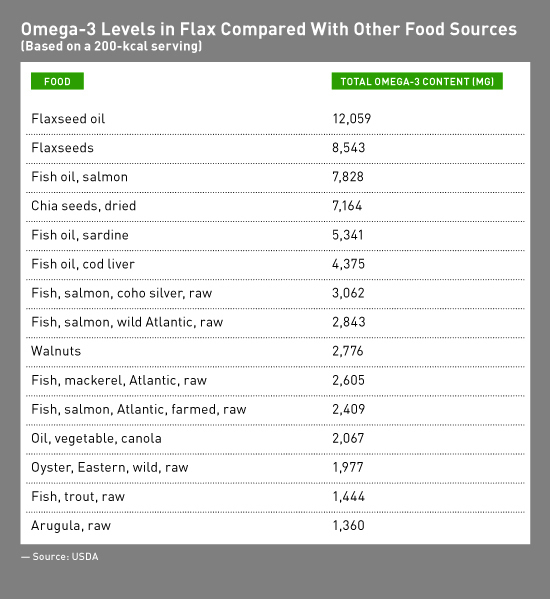This screenshot has width=550, height=599.
Task: Click the TOTAL OMEGA-3 CONTENT (MG) header
Action: [417, 81]
